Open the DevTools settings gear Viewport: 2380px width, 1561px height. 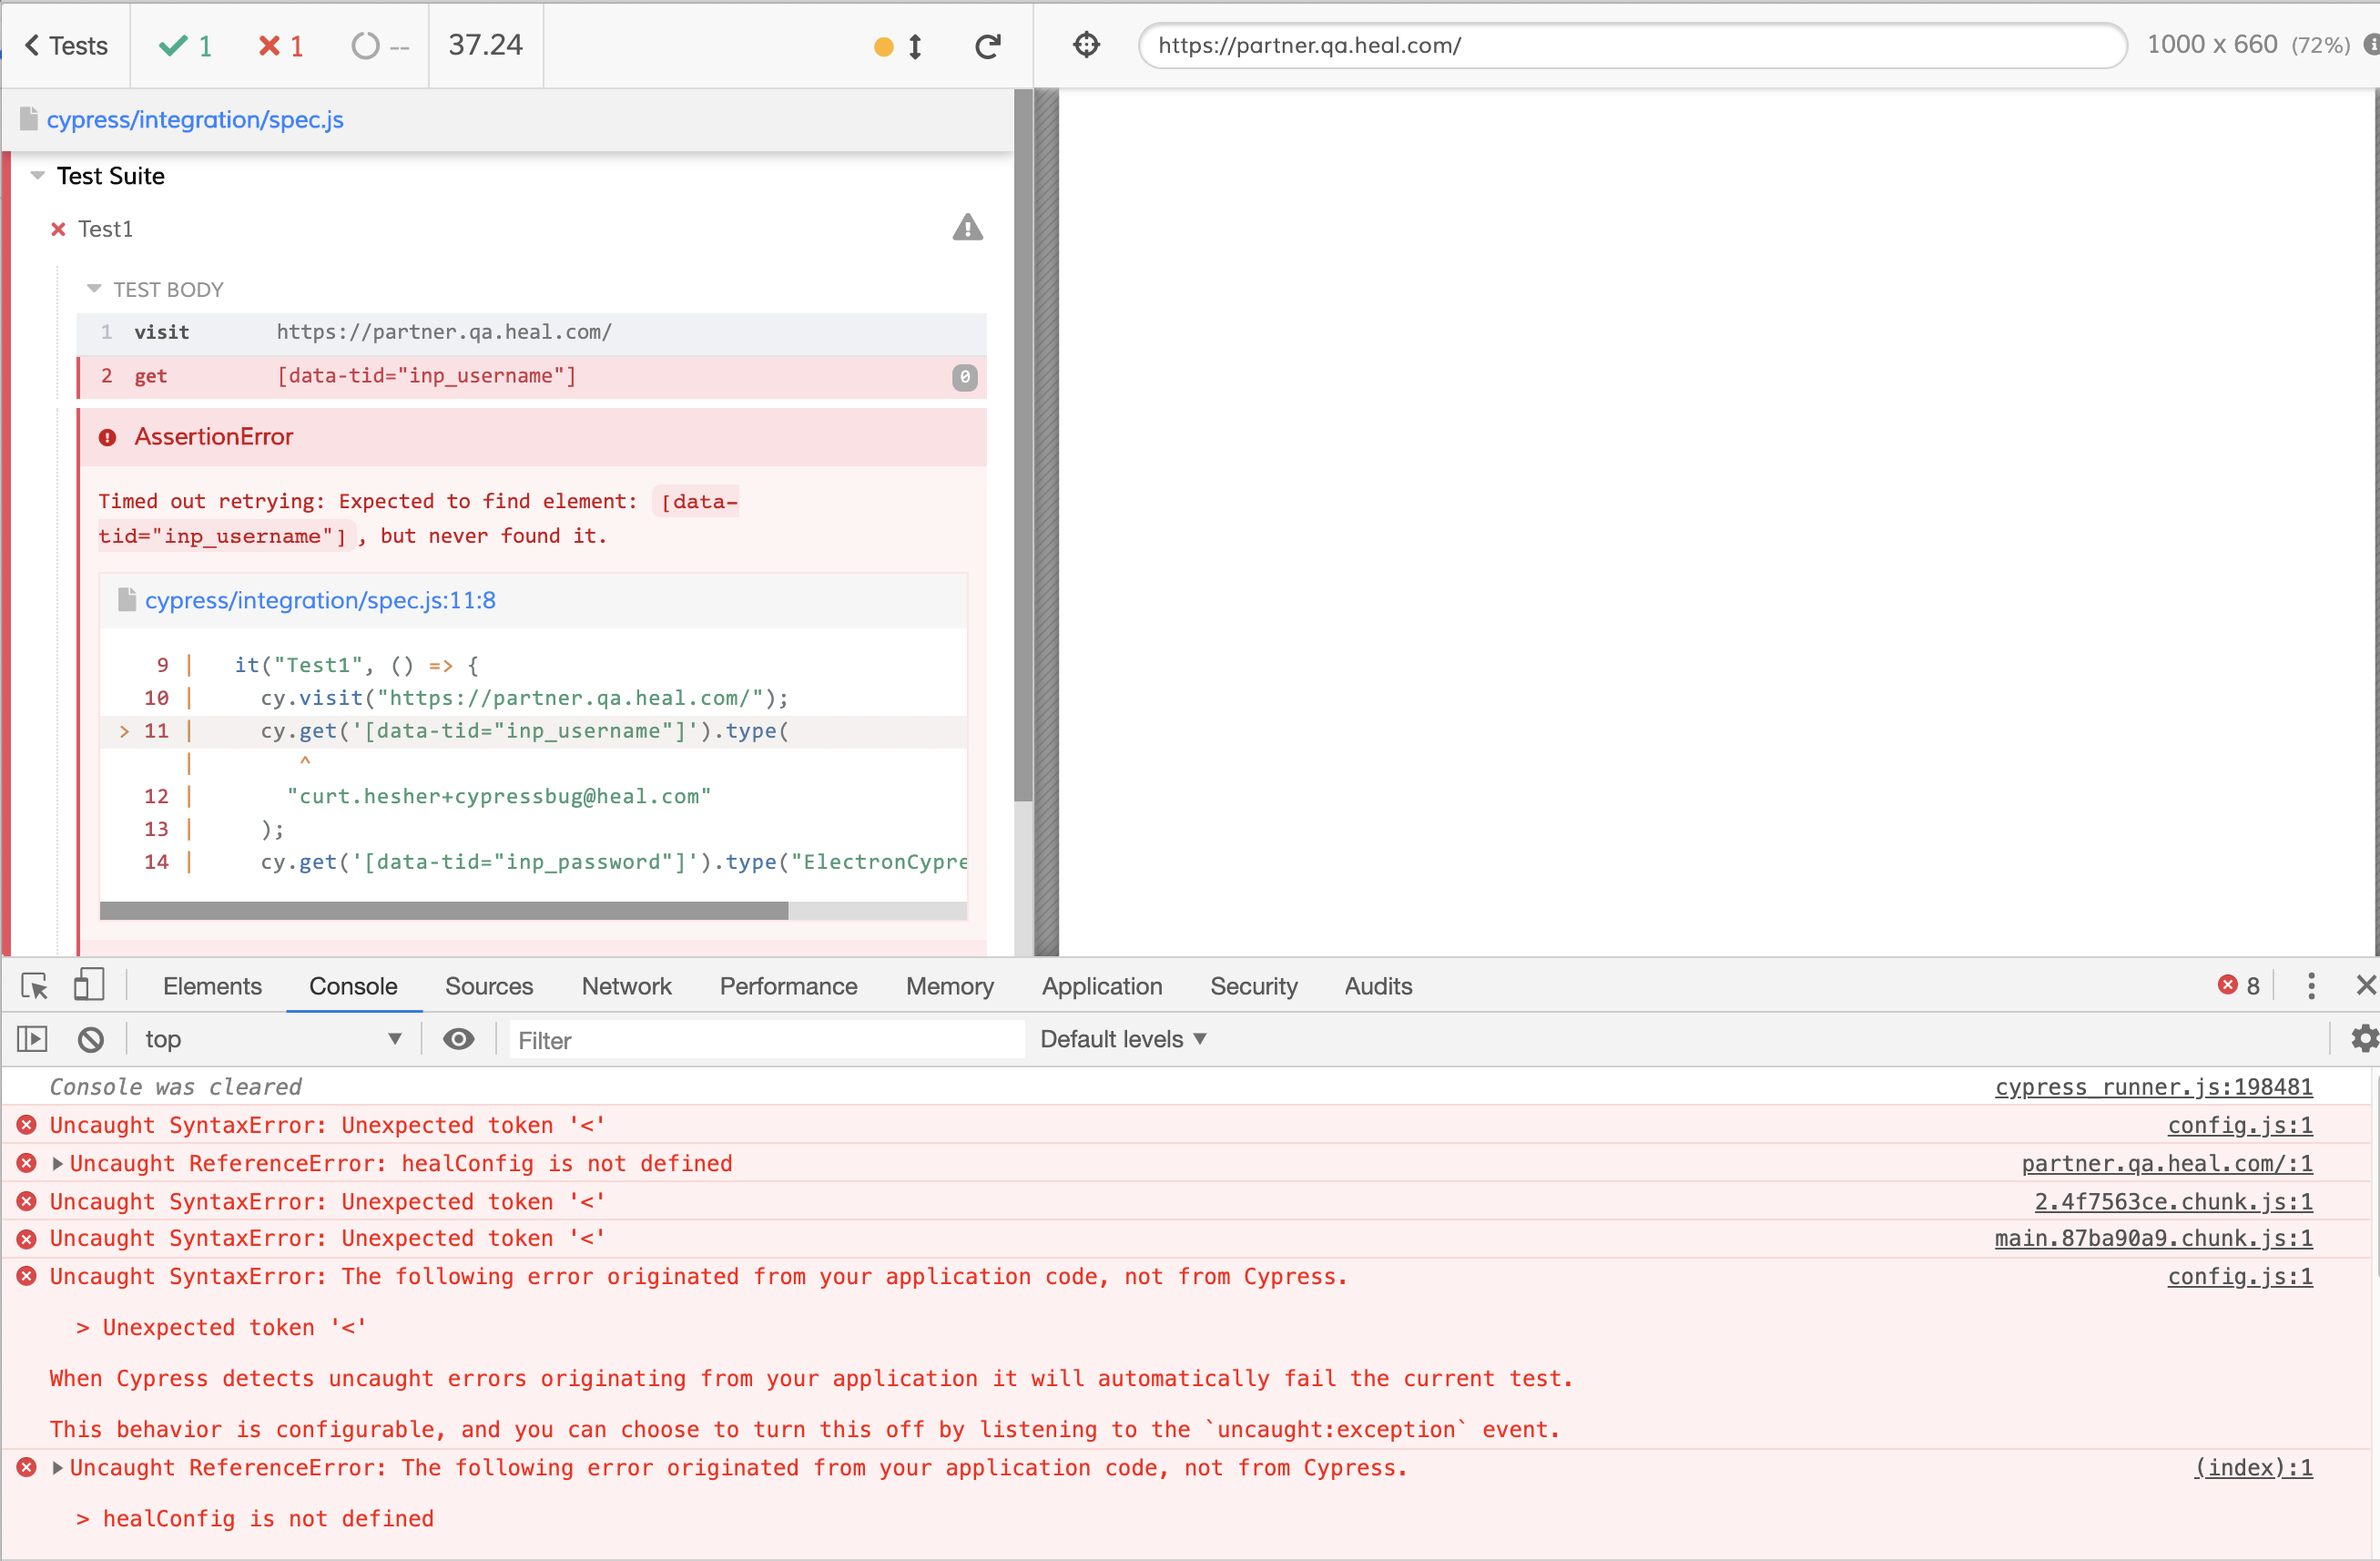(2364, 1039)
